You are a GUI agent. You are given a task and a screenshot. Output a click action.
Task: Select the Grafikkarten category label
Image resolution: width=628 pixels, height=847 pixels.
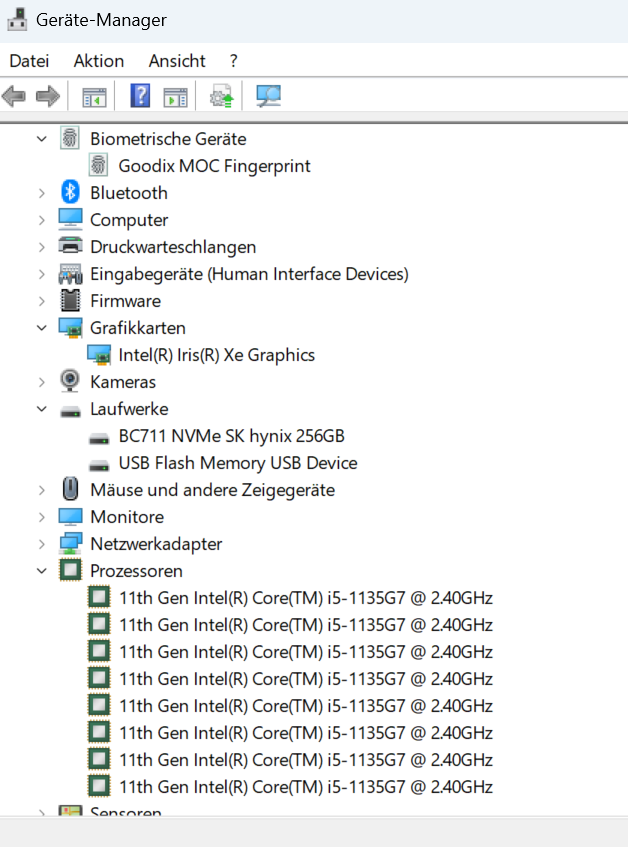pyautogui.click(x=138, y=328)
